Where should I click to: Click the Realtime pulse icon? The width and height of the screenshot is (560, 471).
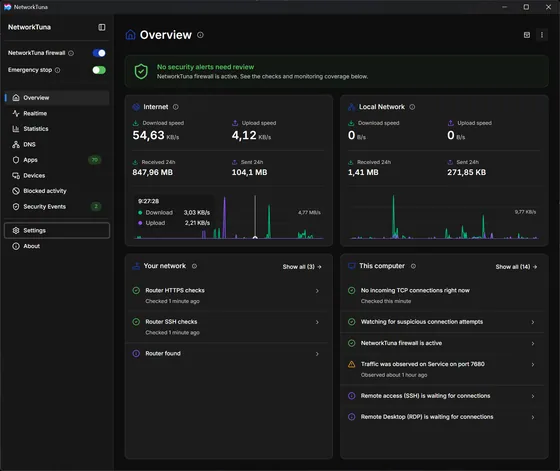16,114
